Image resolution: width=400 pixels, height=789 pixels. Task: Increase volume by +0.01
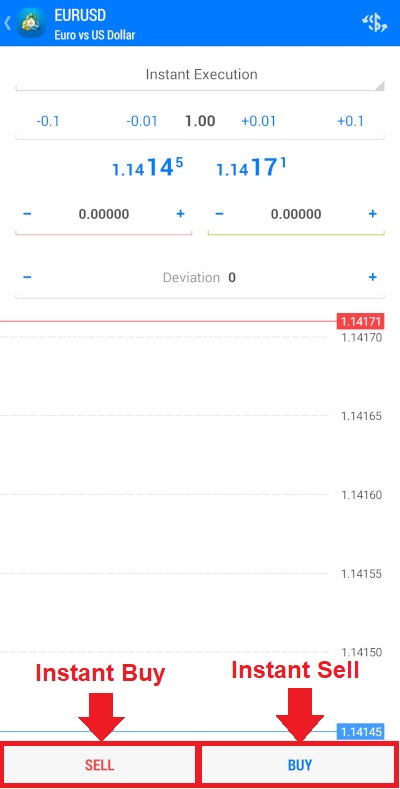point(259,121)
